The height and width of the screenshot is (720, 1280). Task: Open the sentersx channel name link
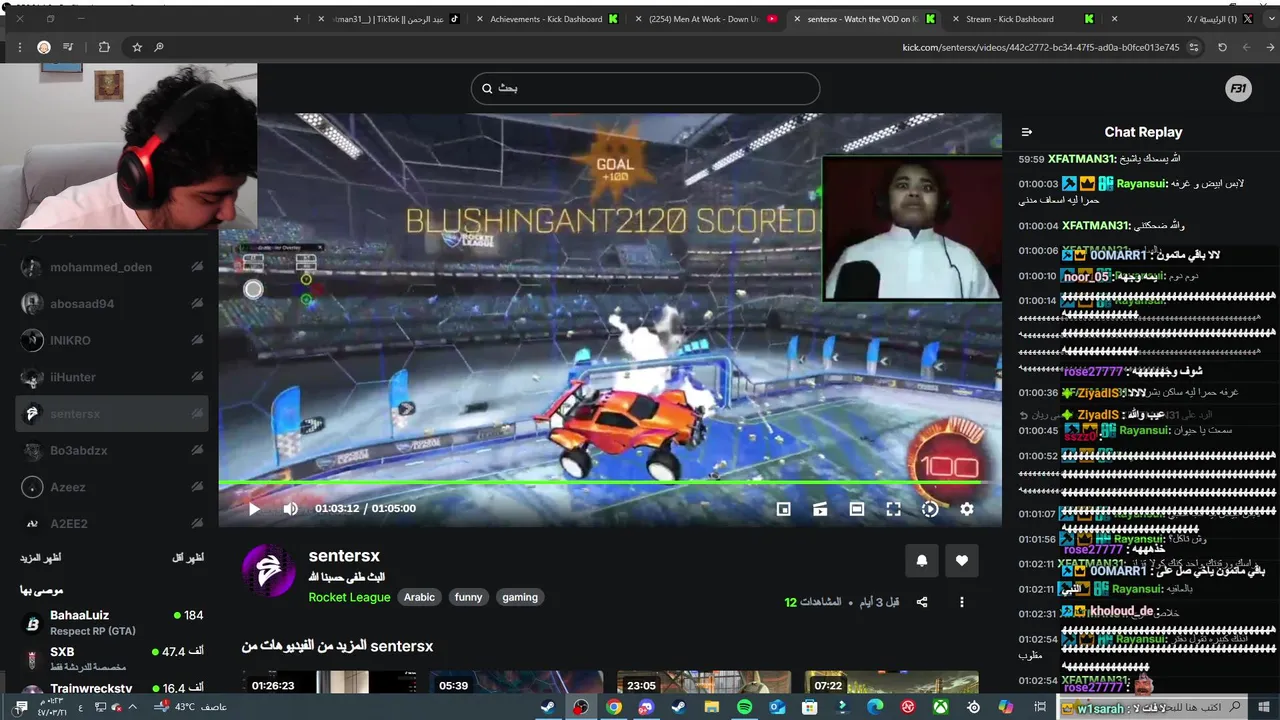tap(344, 556)
